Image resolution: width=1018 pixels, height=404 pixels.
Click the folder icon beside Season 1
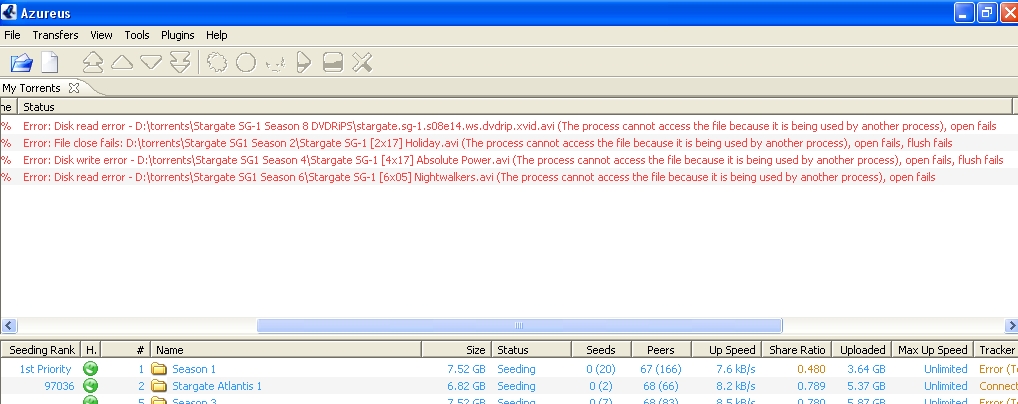[x=159, y=369]
